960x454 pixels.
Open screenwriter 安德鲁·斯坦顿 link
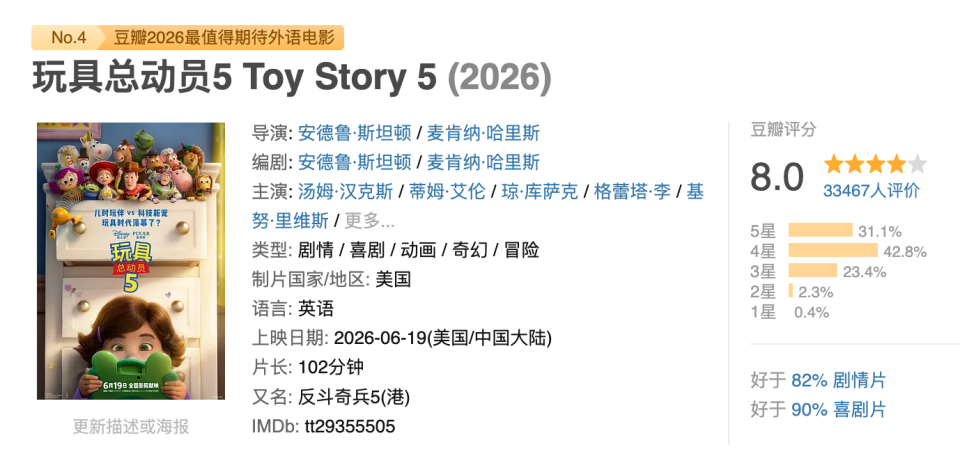click(x=354, y=162)
